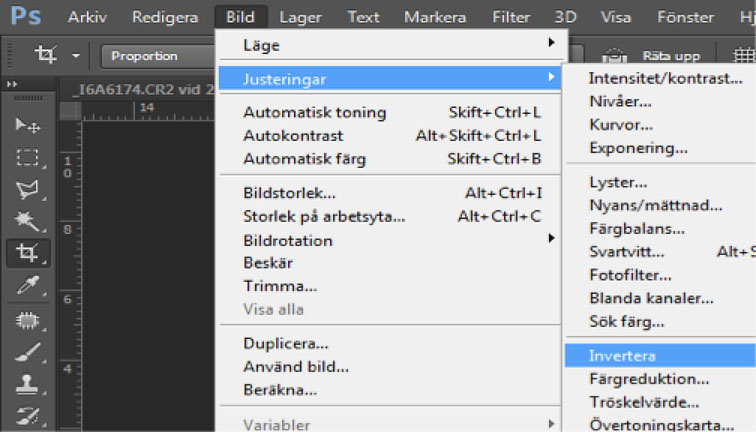Open the crop preset picker arrow

coord(76,55)
